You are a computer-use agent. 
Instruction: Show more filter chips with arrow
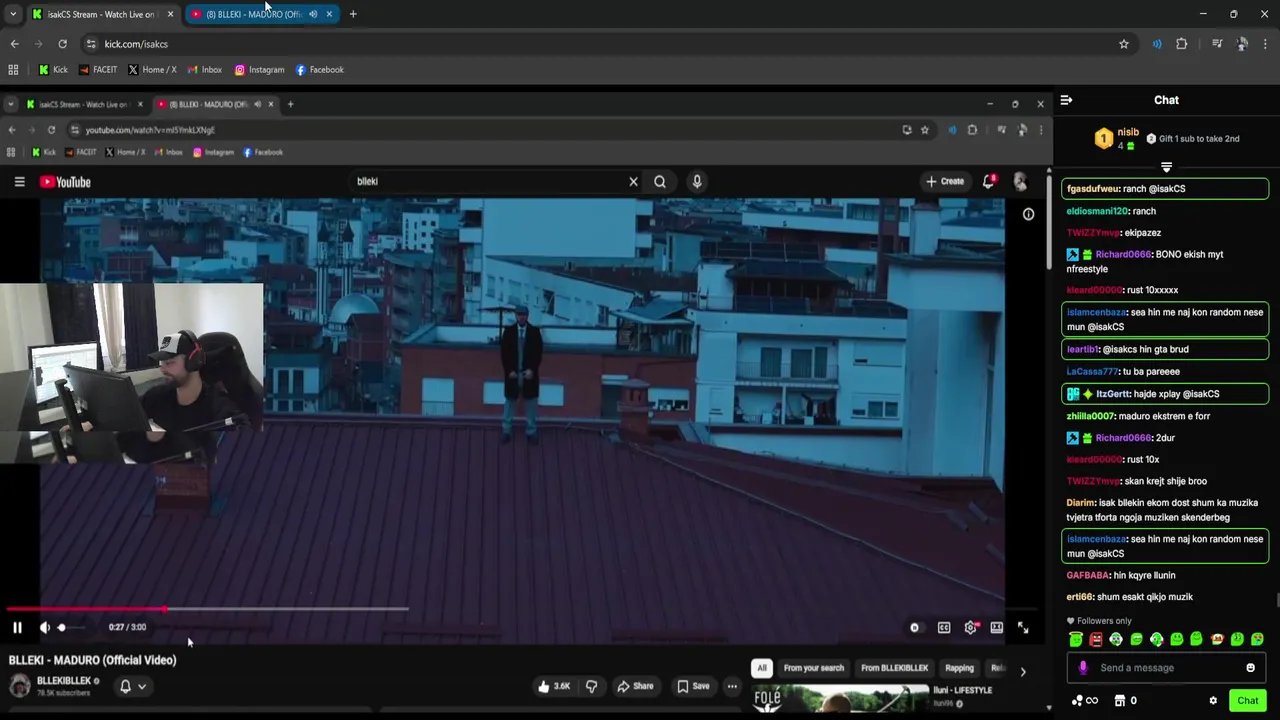click(1022, 671)
